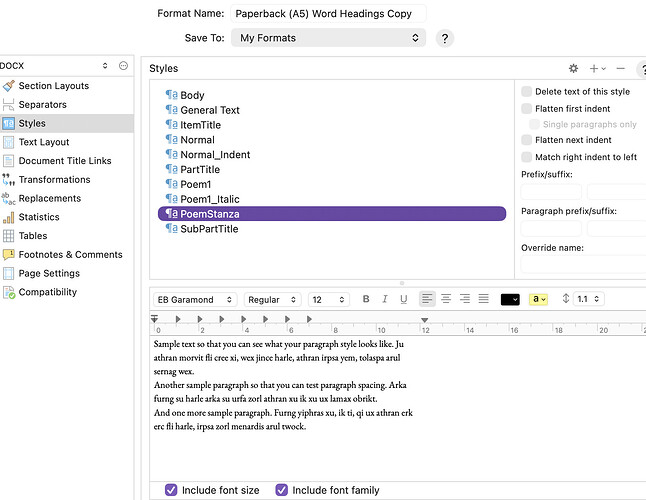
Task: Open black text color swatch
Action: (510, 299)
